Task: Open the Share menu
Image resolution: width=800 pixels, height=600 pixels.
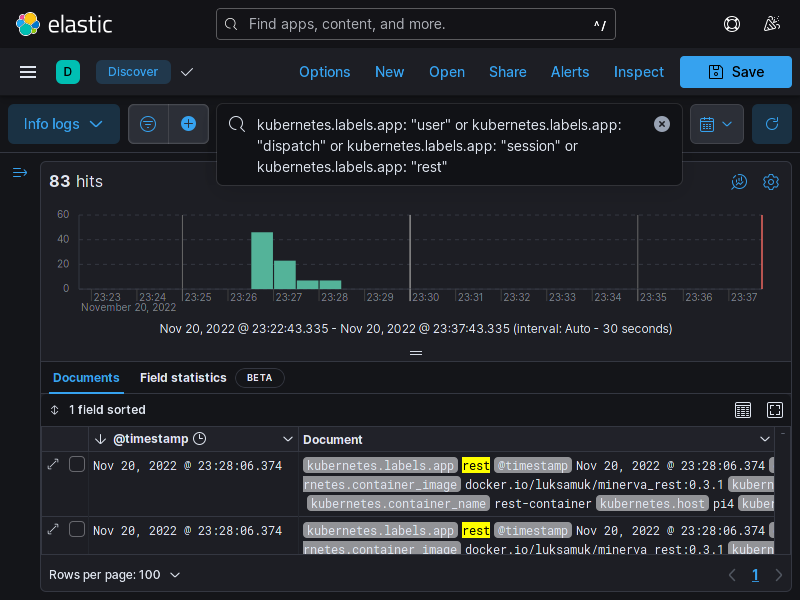Action: tap(507, 72)
